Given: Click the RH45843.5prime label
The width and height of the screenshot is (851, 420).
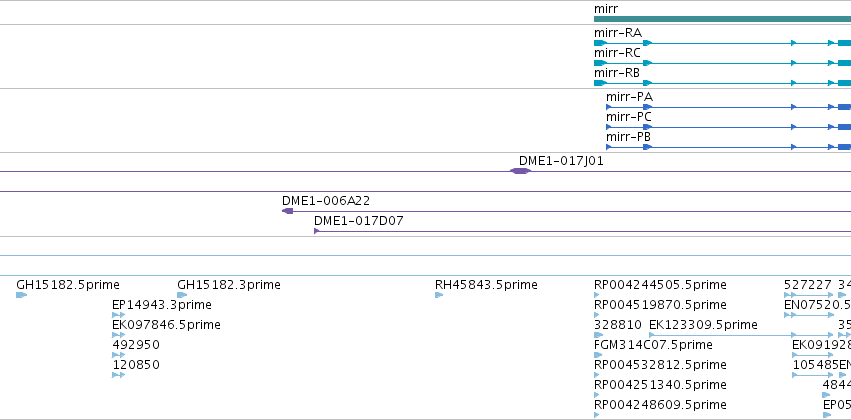Looking at the screenshot, I should (486, 285).
